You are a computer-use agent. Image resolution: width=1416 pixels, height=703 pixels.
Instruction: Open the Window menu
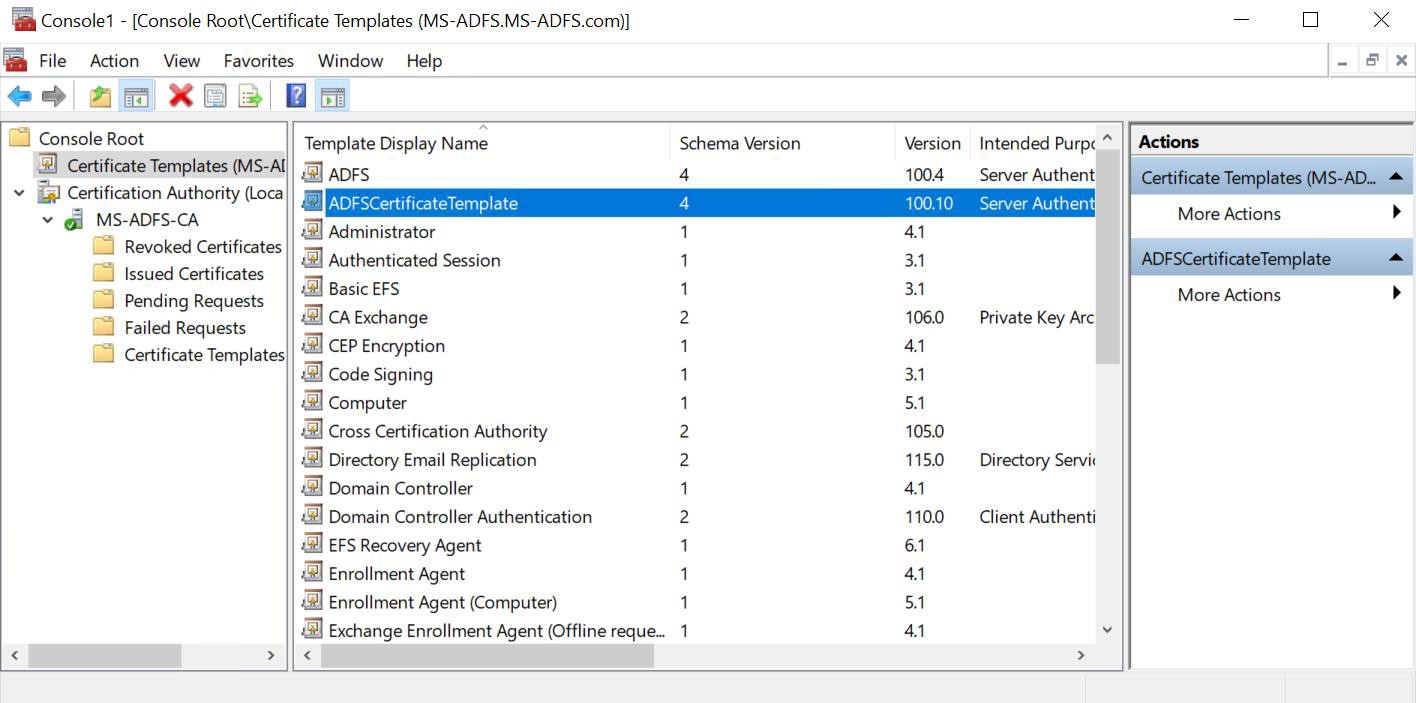click(350, 61)
